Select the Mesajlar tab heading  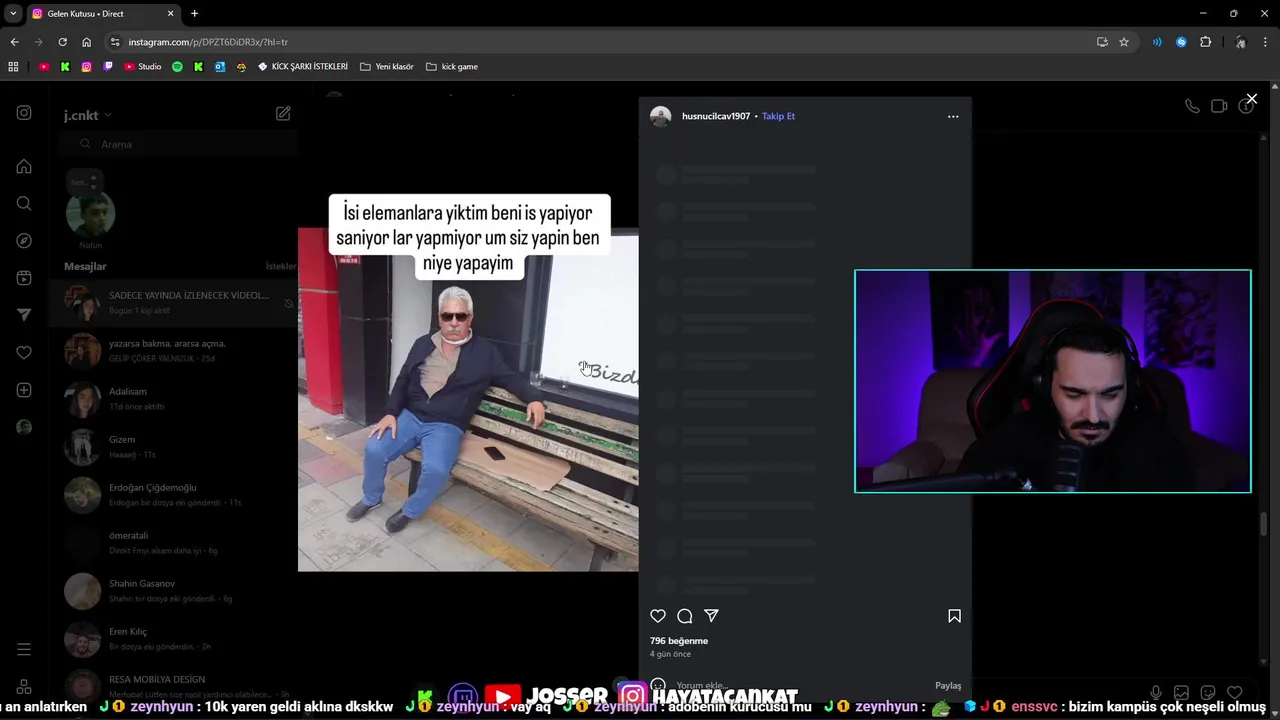[85, 266]
